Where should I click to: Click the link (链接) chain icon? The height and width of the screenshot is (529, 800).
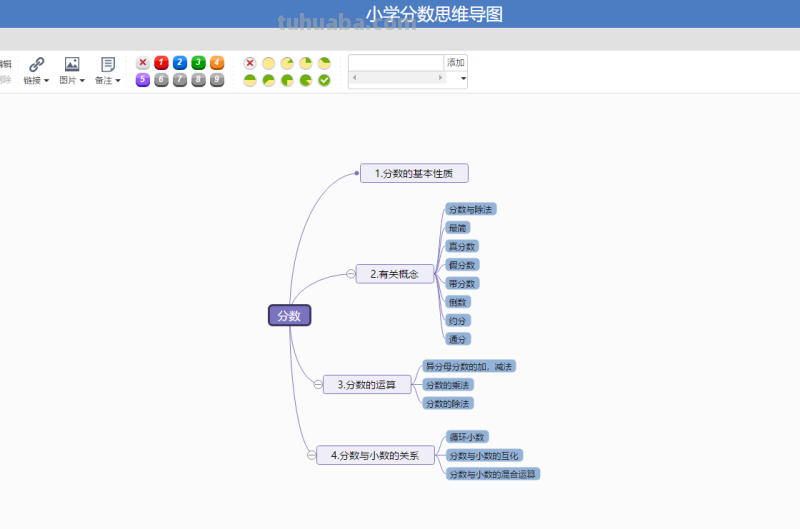click(36, 64)
